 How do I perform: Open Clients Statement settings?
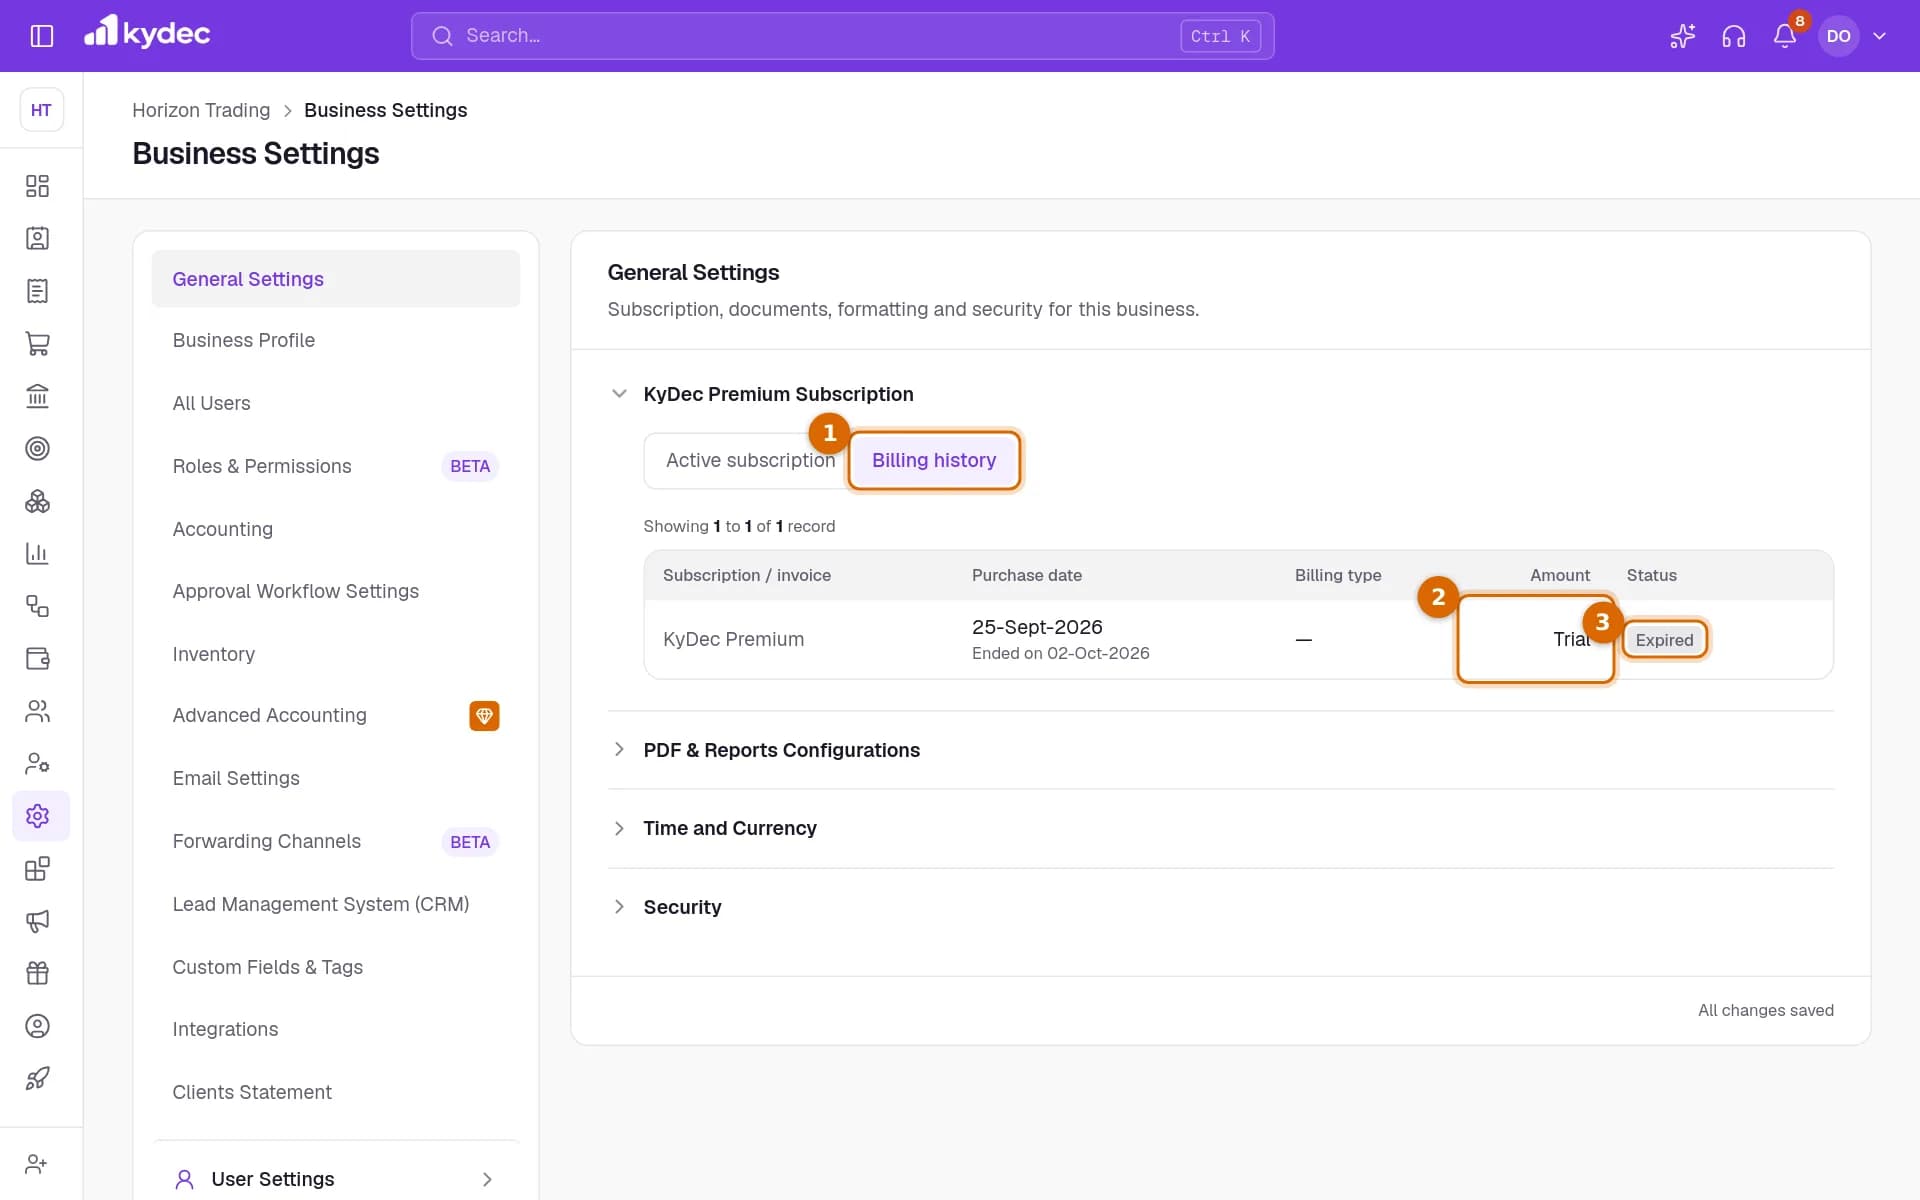(336, 1092)
